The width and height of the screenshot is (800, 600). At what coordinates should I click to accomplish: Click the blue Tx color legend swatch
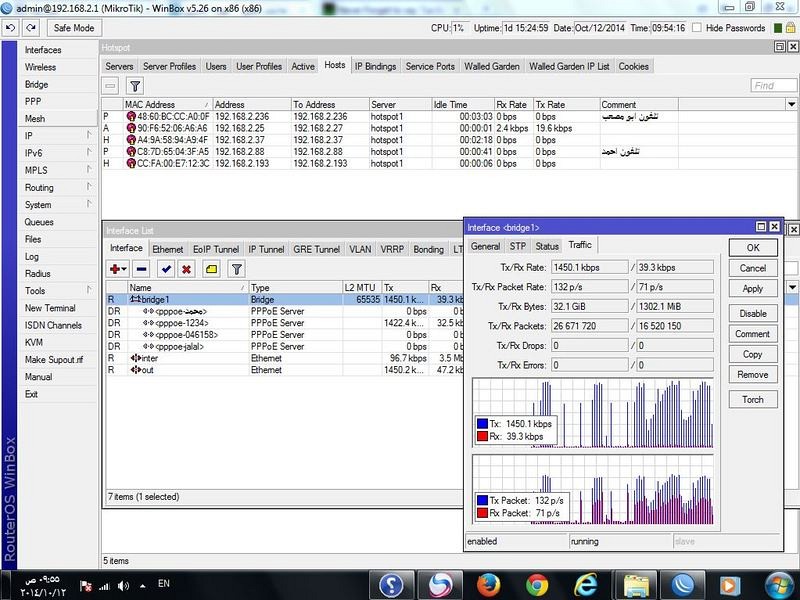[482, 423]
